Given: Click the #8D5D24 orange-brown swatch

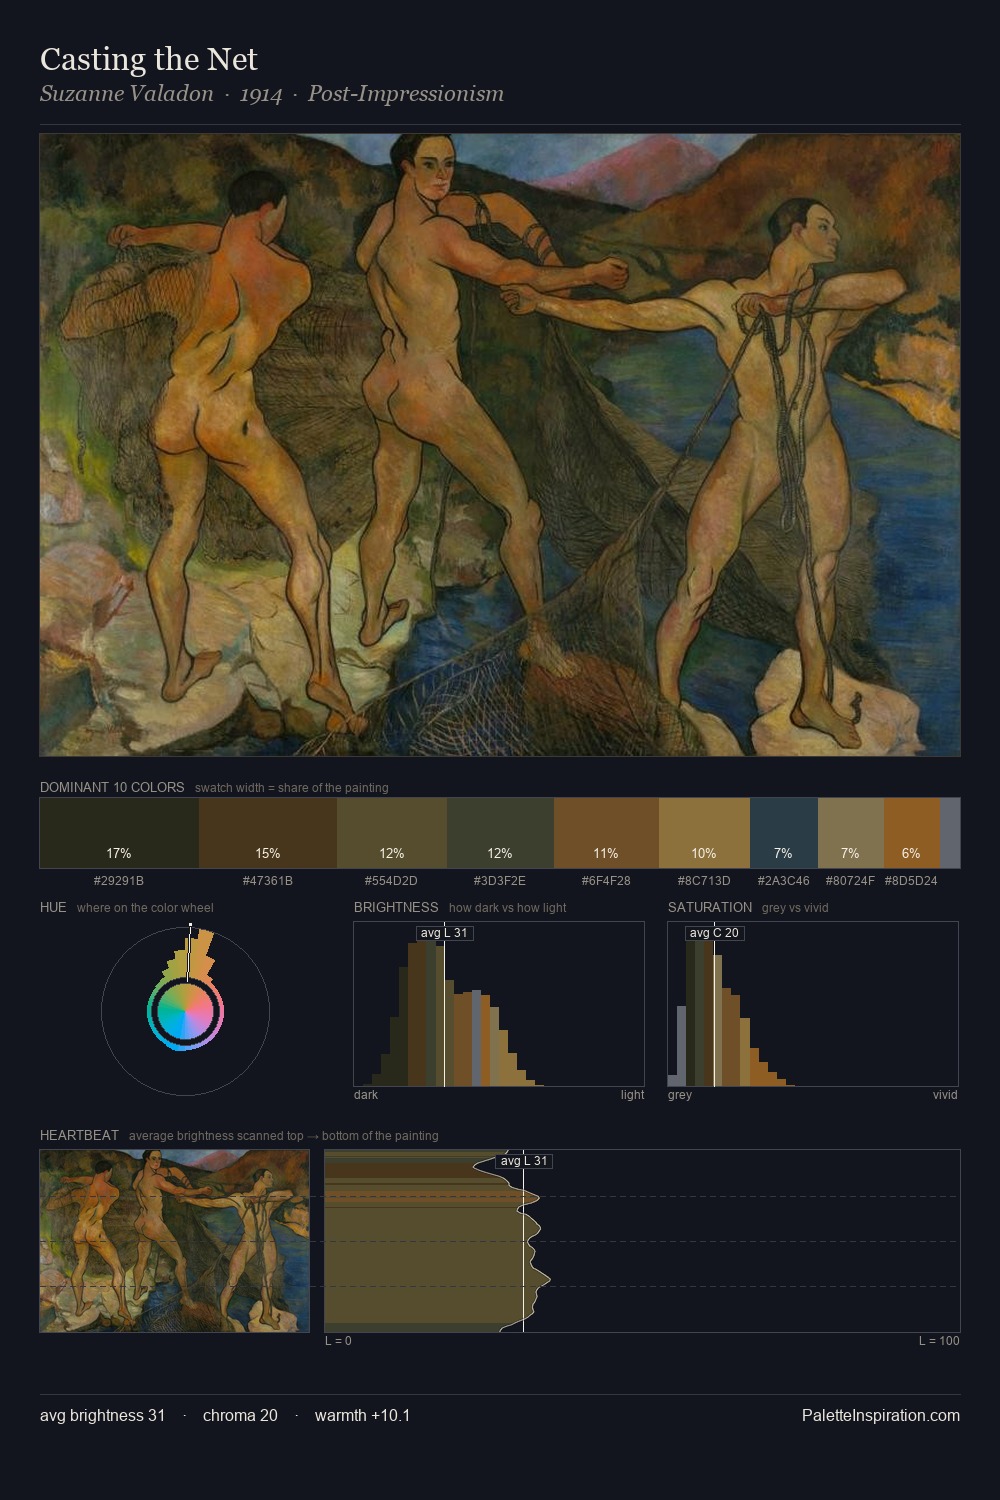Looking at the screenshot, I should 912,833.
